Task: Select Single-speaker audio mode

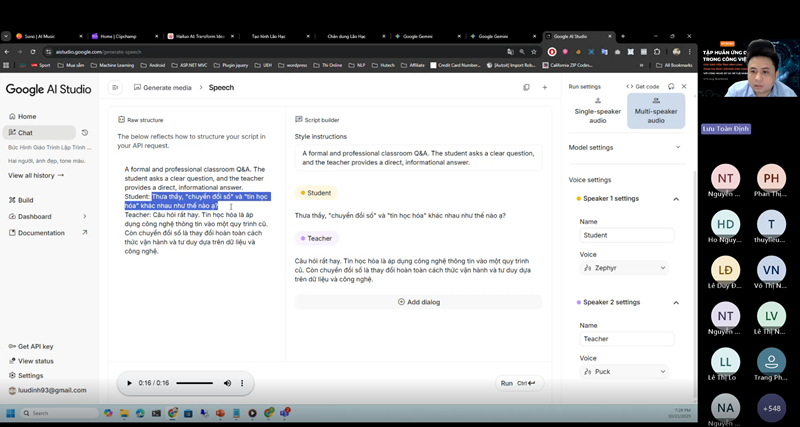Action: [598, 111]
